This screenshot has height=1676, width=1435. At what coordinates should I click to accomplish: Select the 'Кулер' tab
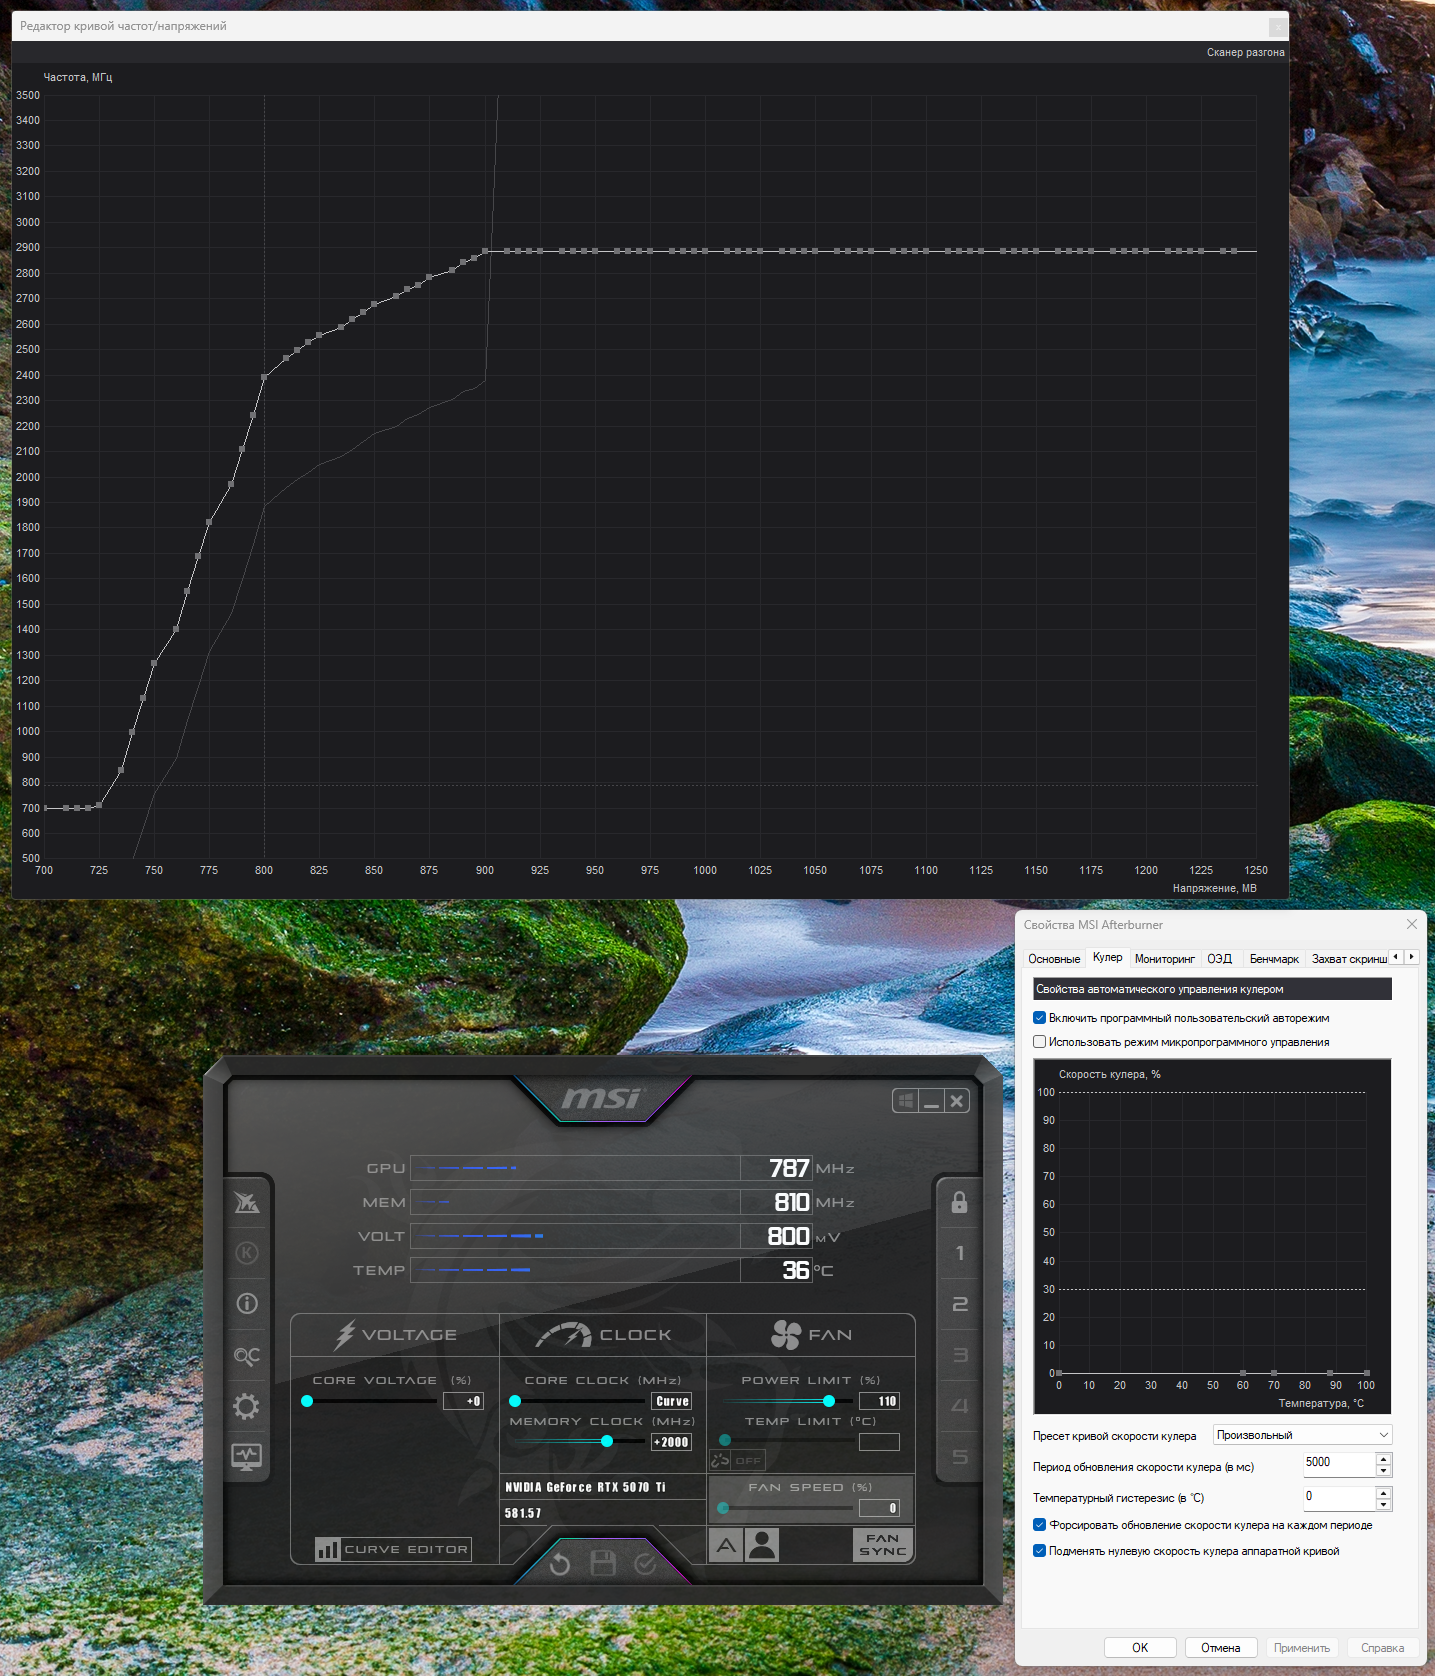(1107, 958)
